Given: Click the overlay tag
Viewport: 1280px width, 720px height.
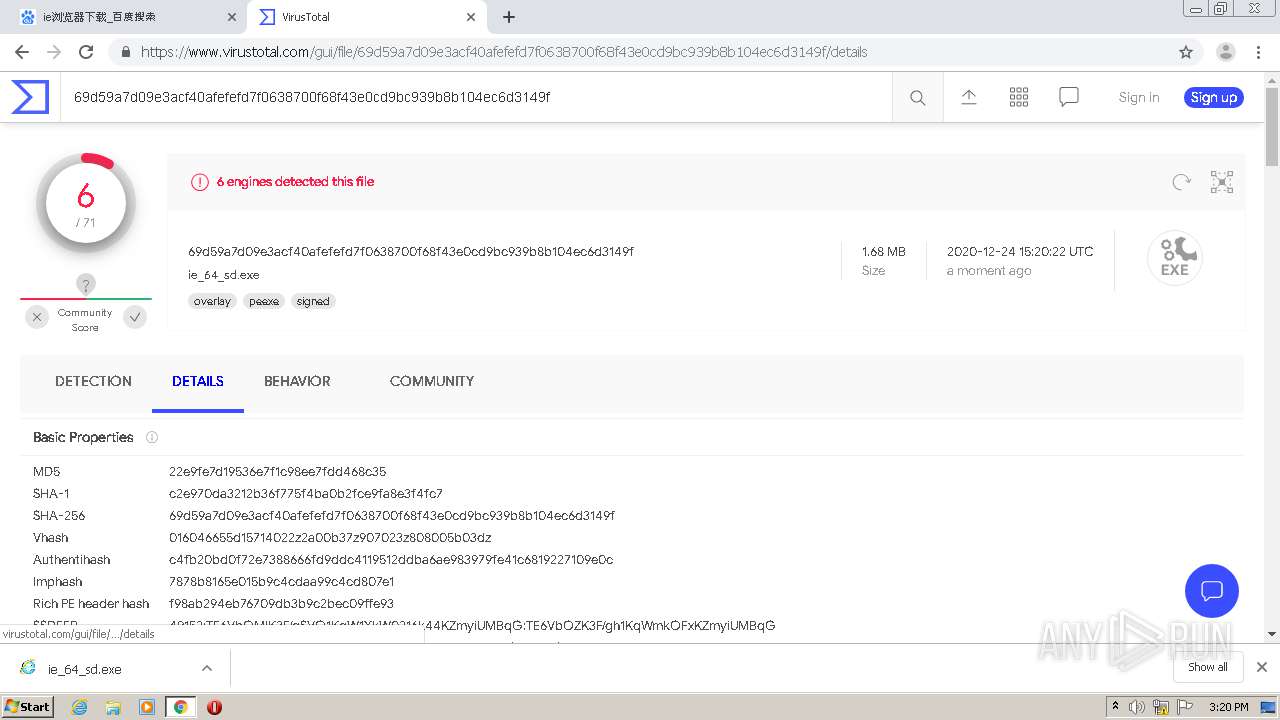Looking at the screenshot, I should tap(212, 301).
